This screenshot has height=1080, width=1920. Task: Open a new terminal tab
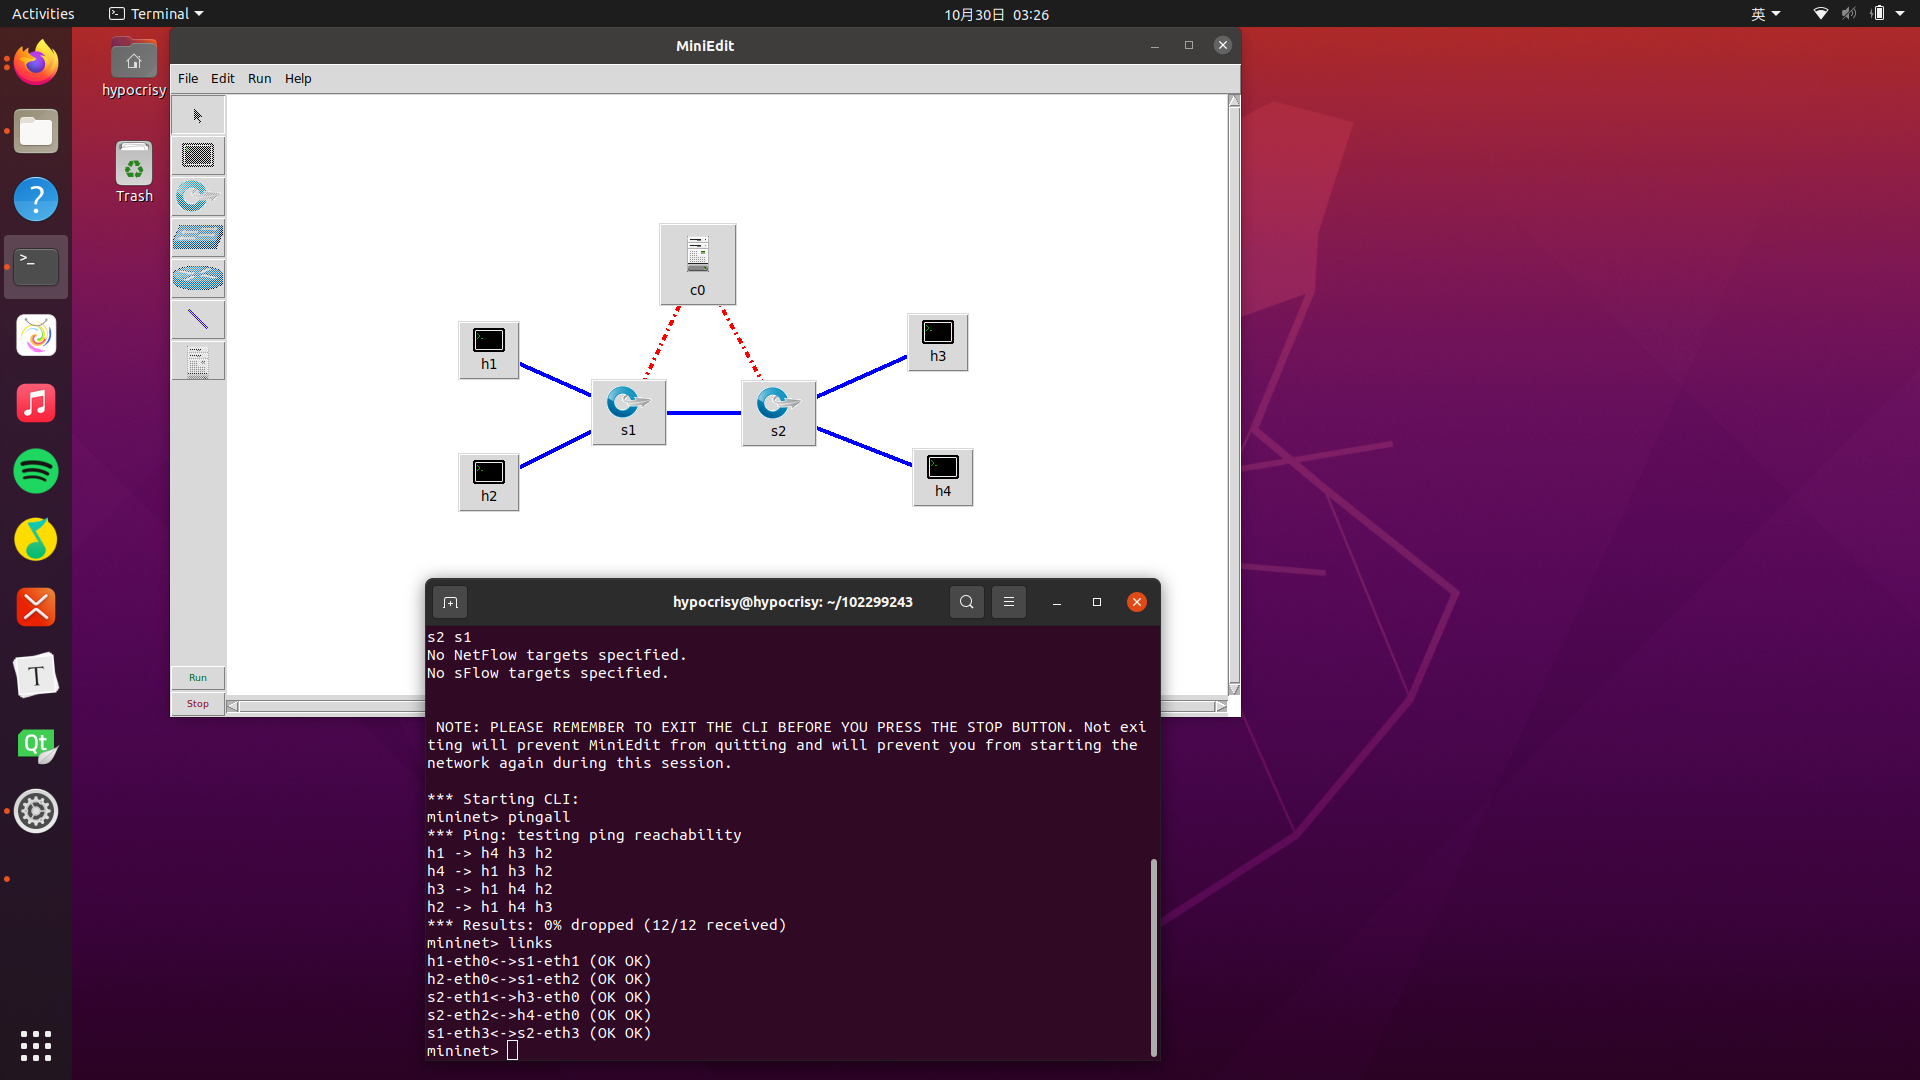pos(450,602)
